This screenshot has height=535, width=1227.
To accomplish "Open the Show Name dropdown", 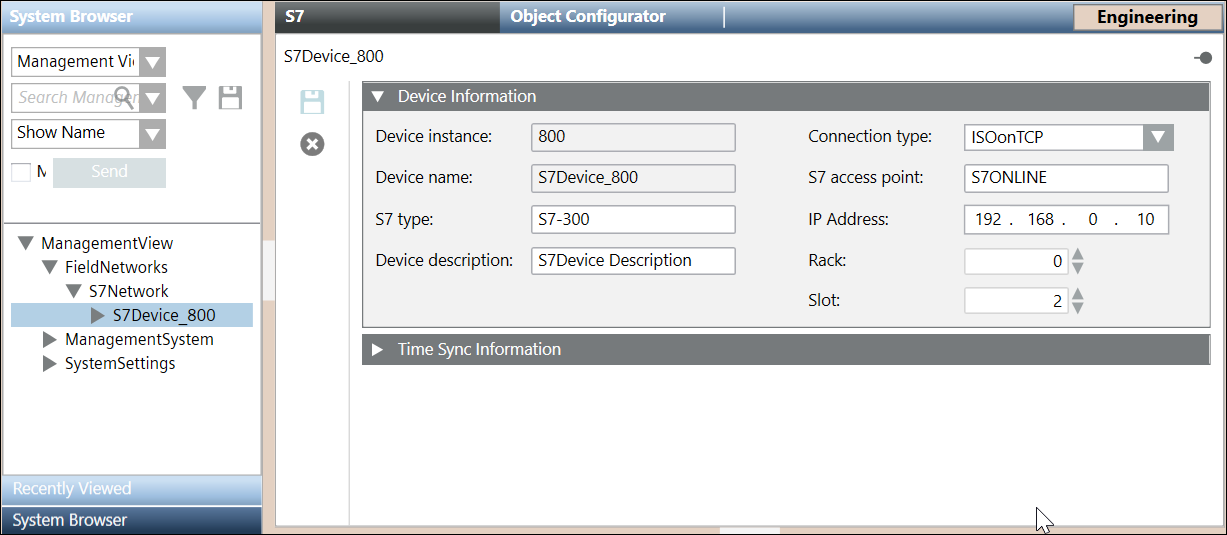I will (152, 133).
